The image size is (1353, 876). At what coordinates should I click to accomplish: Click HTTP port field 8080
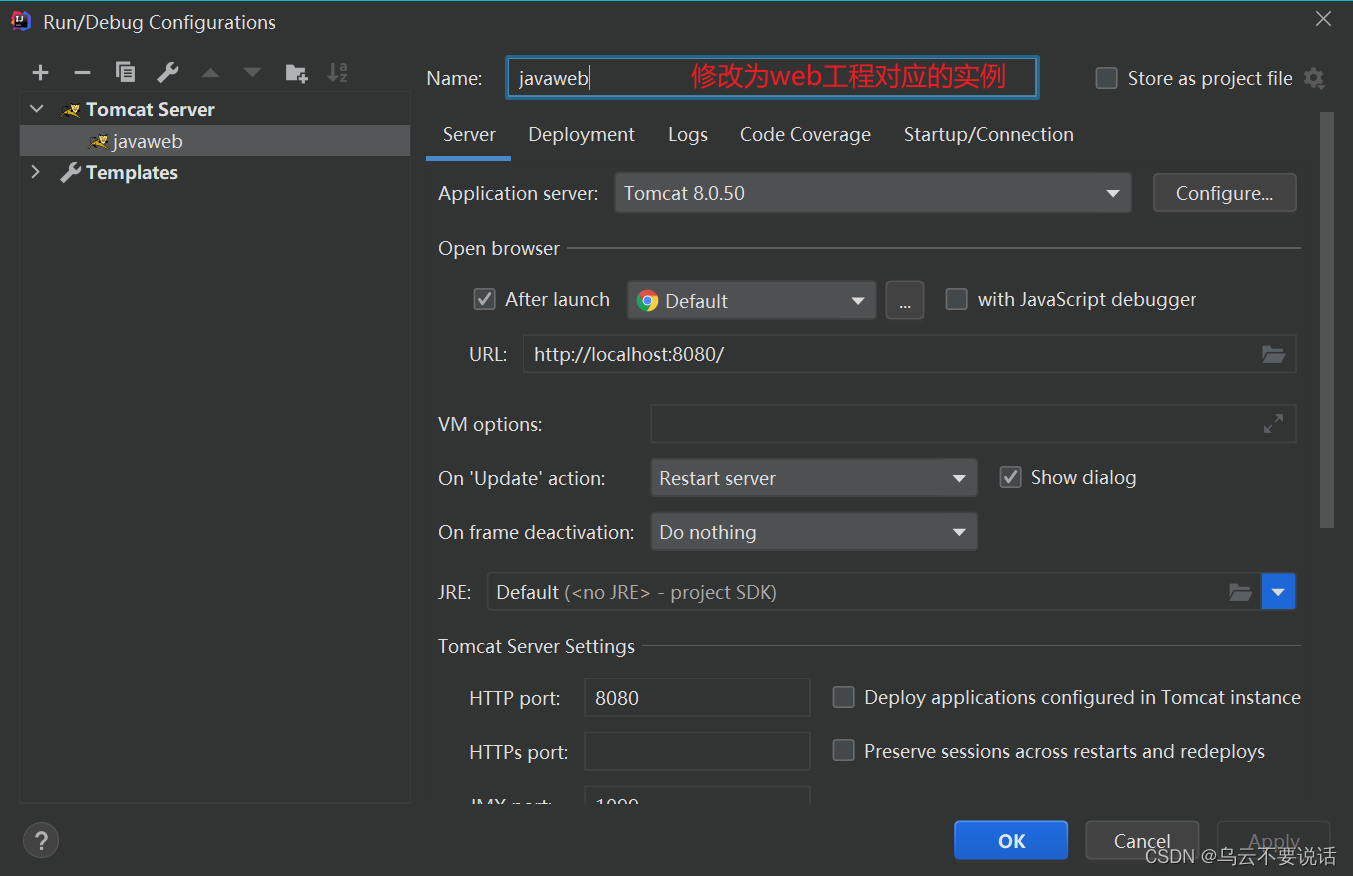[697, 698]
